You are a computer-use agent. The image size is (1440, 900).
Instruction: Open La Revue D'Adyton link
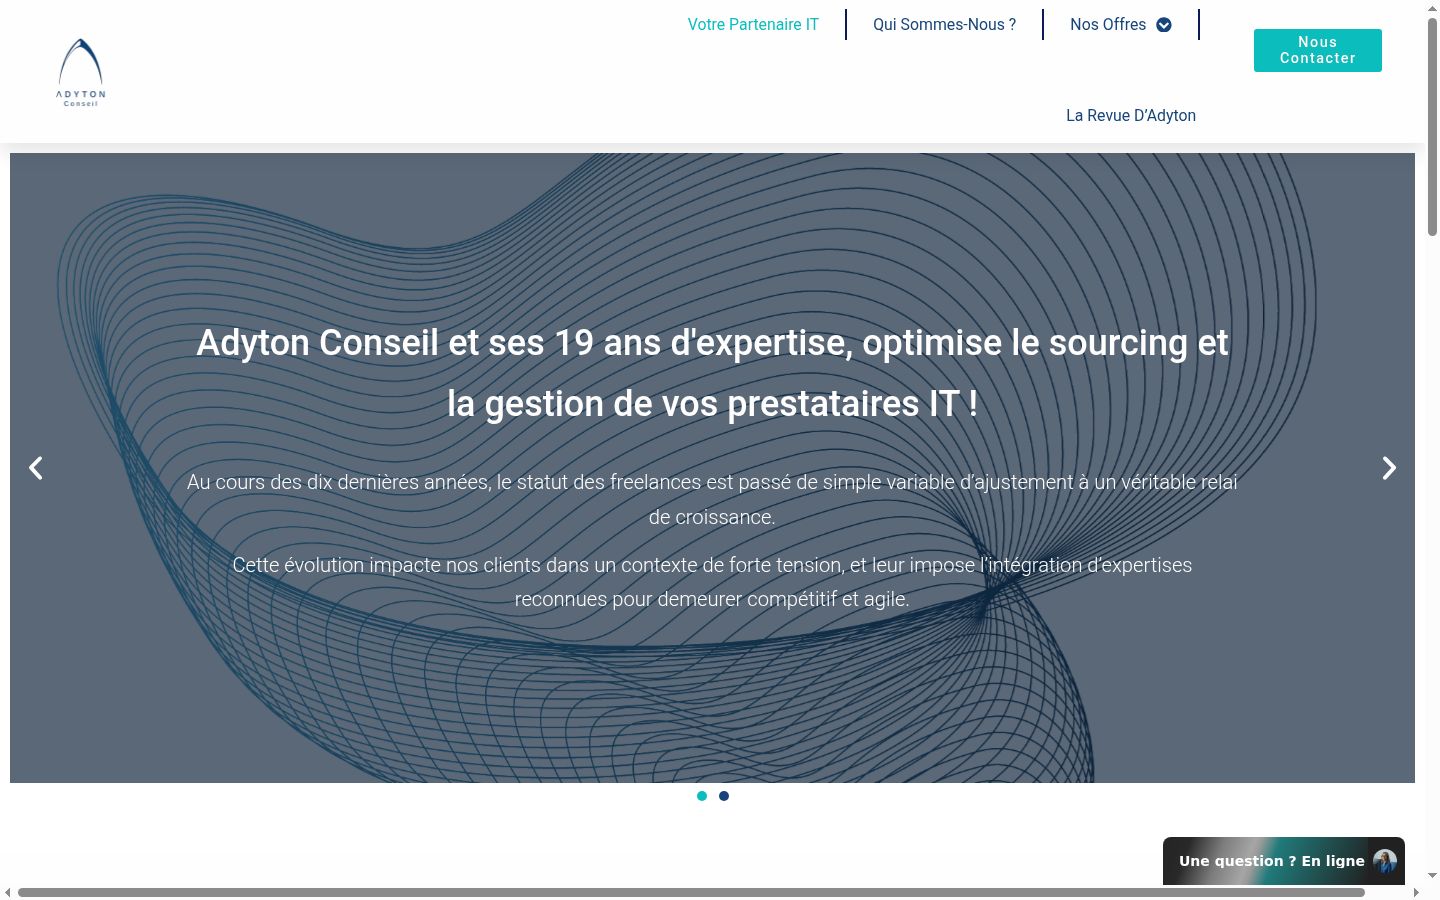coord(1131,116)
